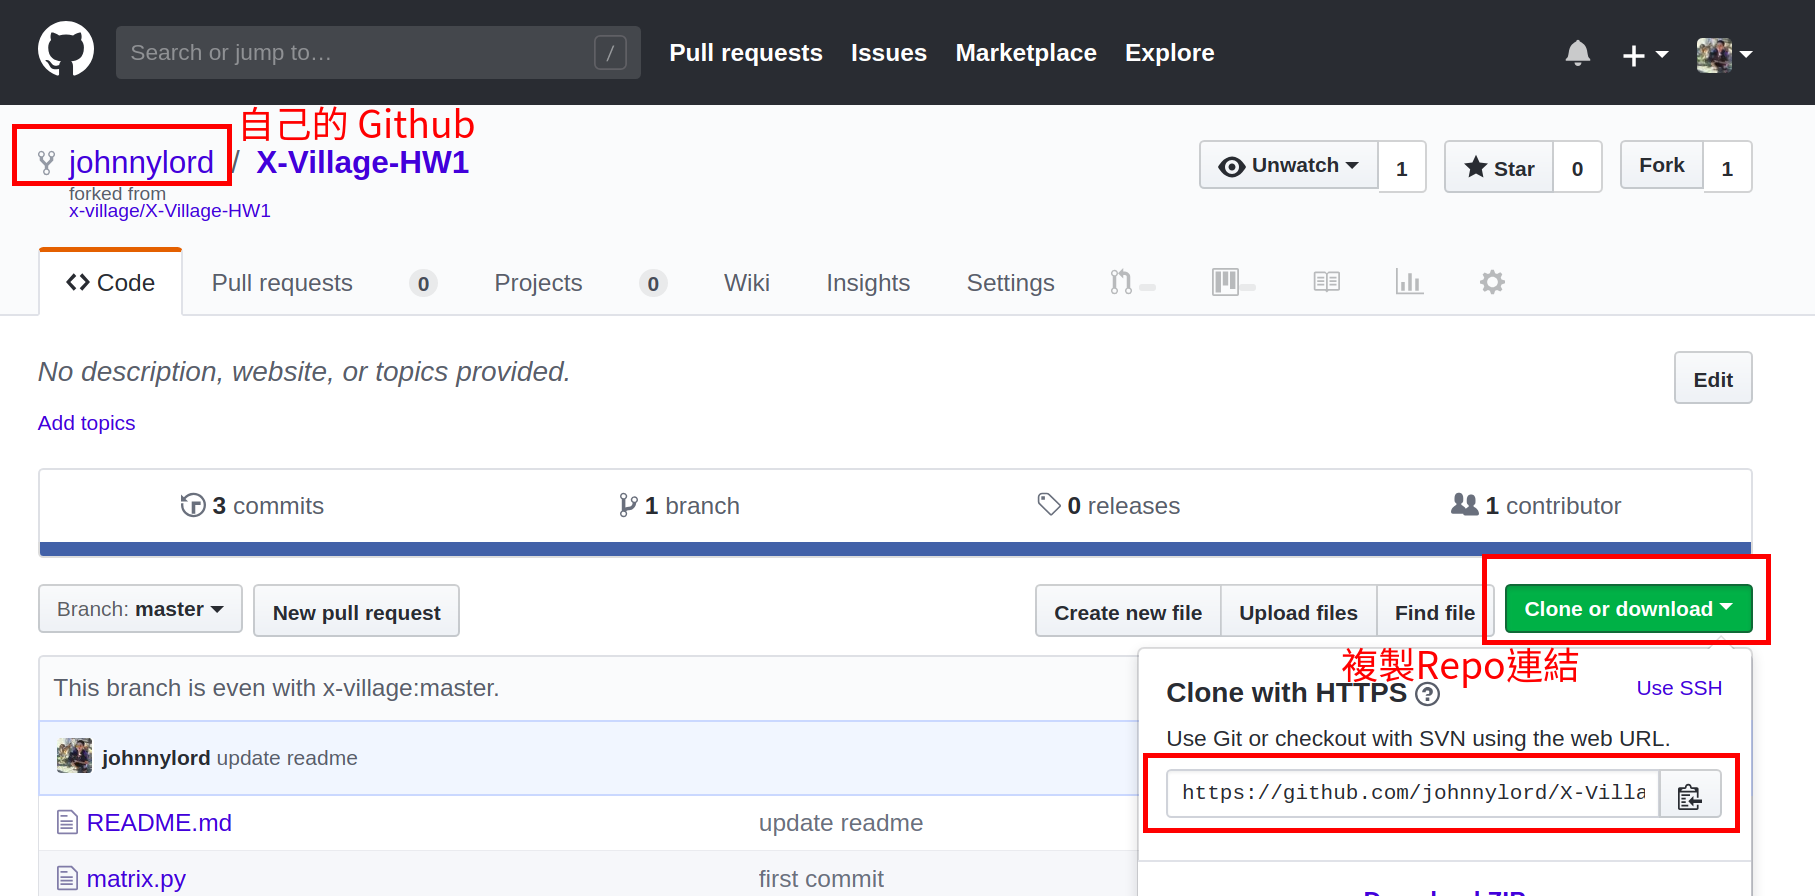Switch to the Settings tab
Viewport: 1815px width, 896px height.
pos(1010,283)
